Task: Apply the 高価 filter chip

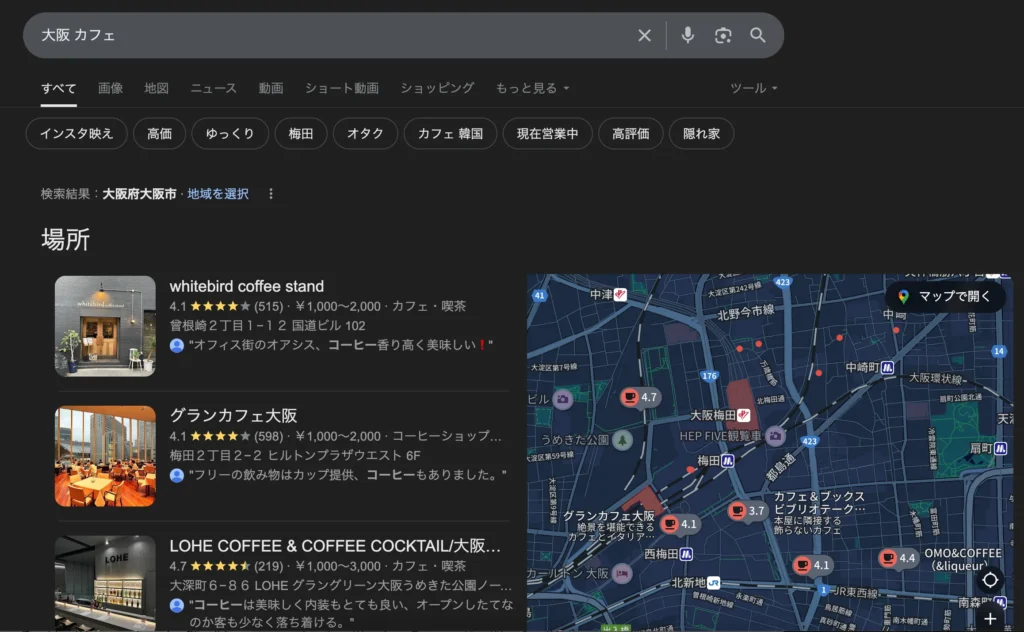Action: tap(159, 134)
